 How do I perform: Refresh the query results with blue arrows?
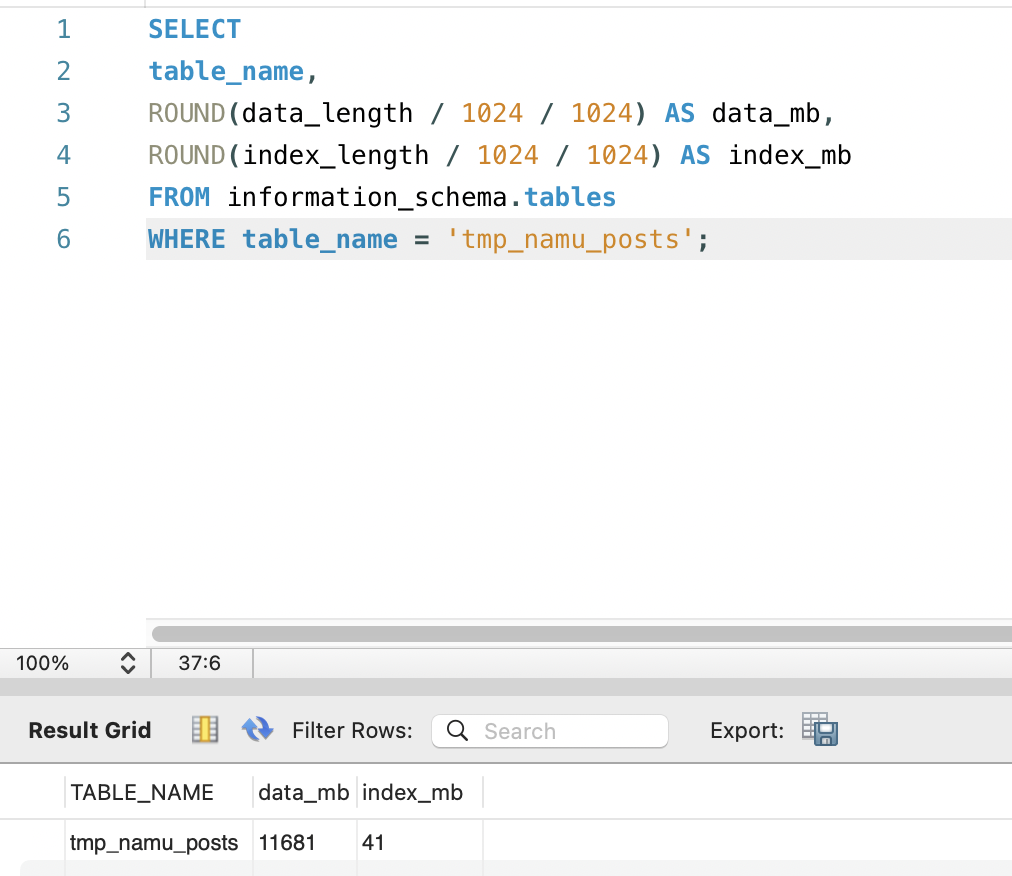pyautogui.click(x=257, y=730)
